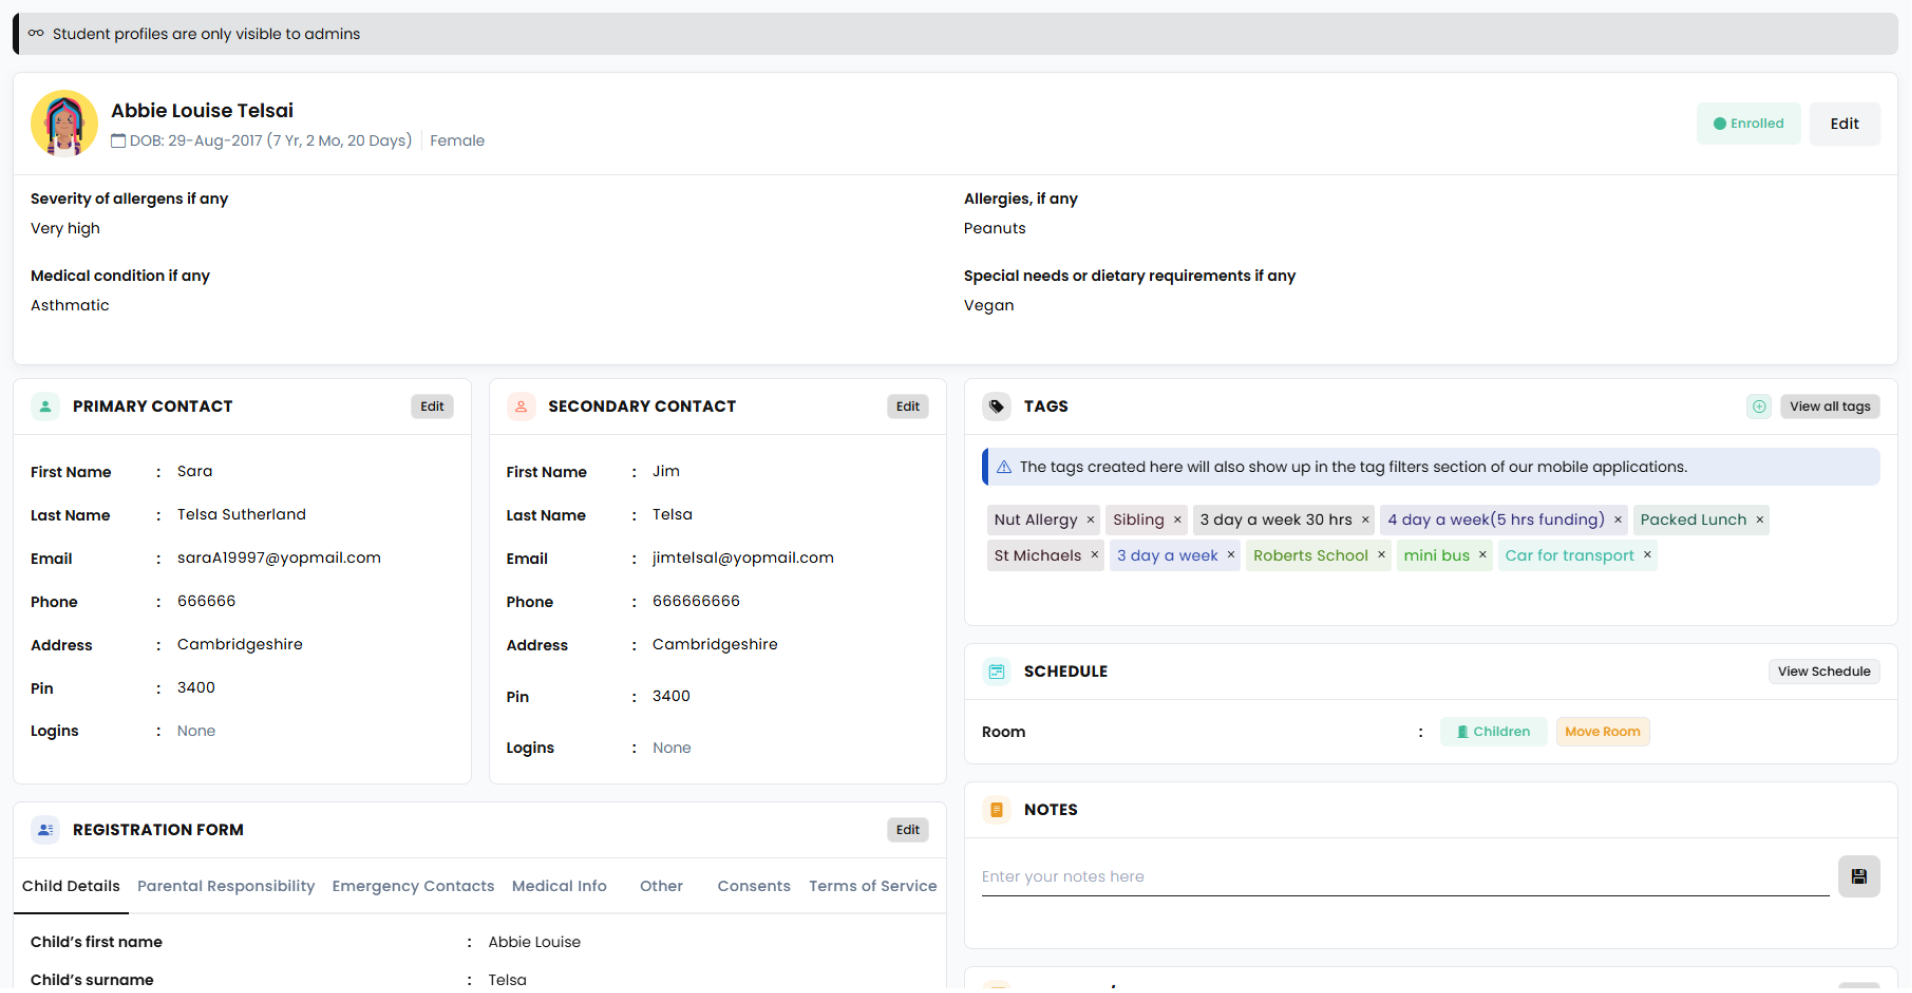Click the Sibling tag label

tap(1138, 520)
